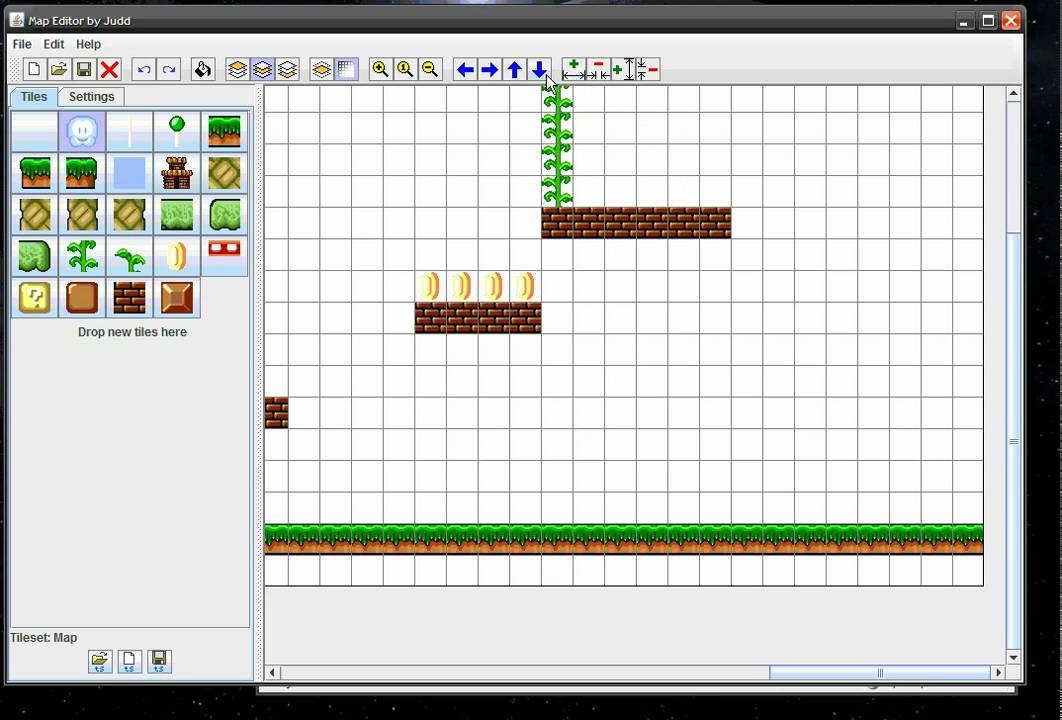Image resolution: width=1062 pixels, height=720 pixels.
Task: Minimize the Map Editor window
Action: 965,21
